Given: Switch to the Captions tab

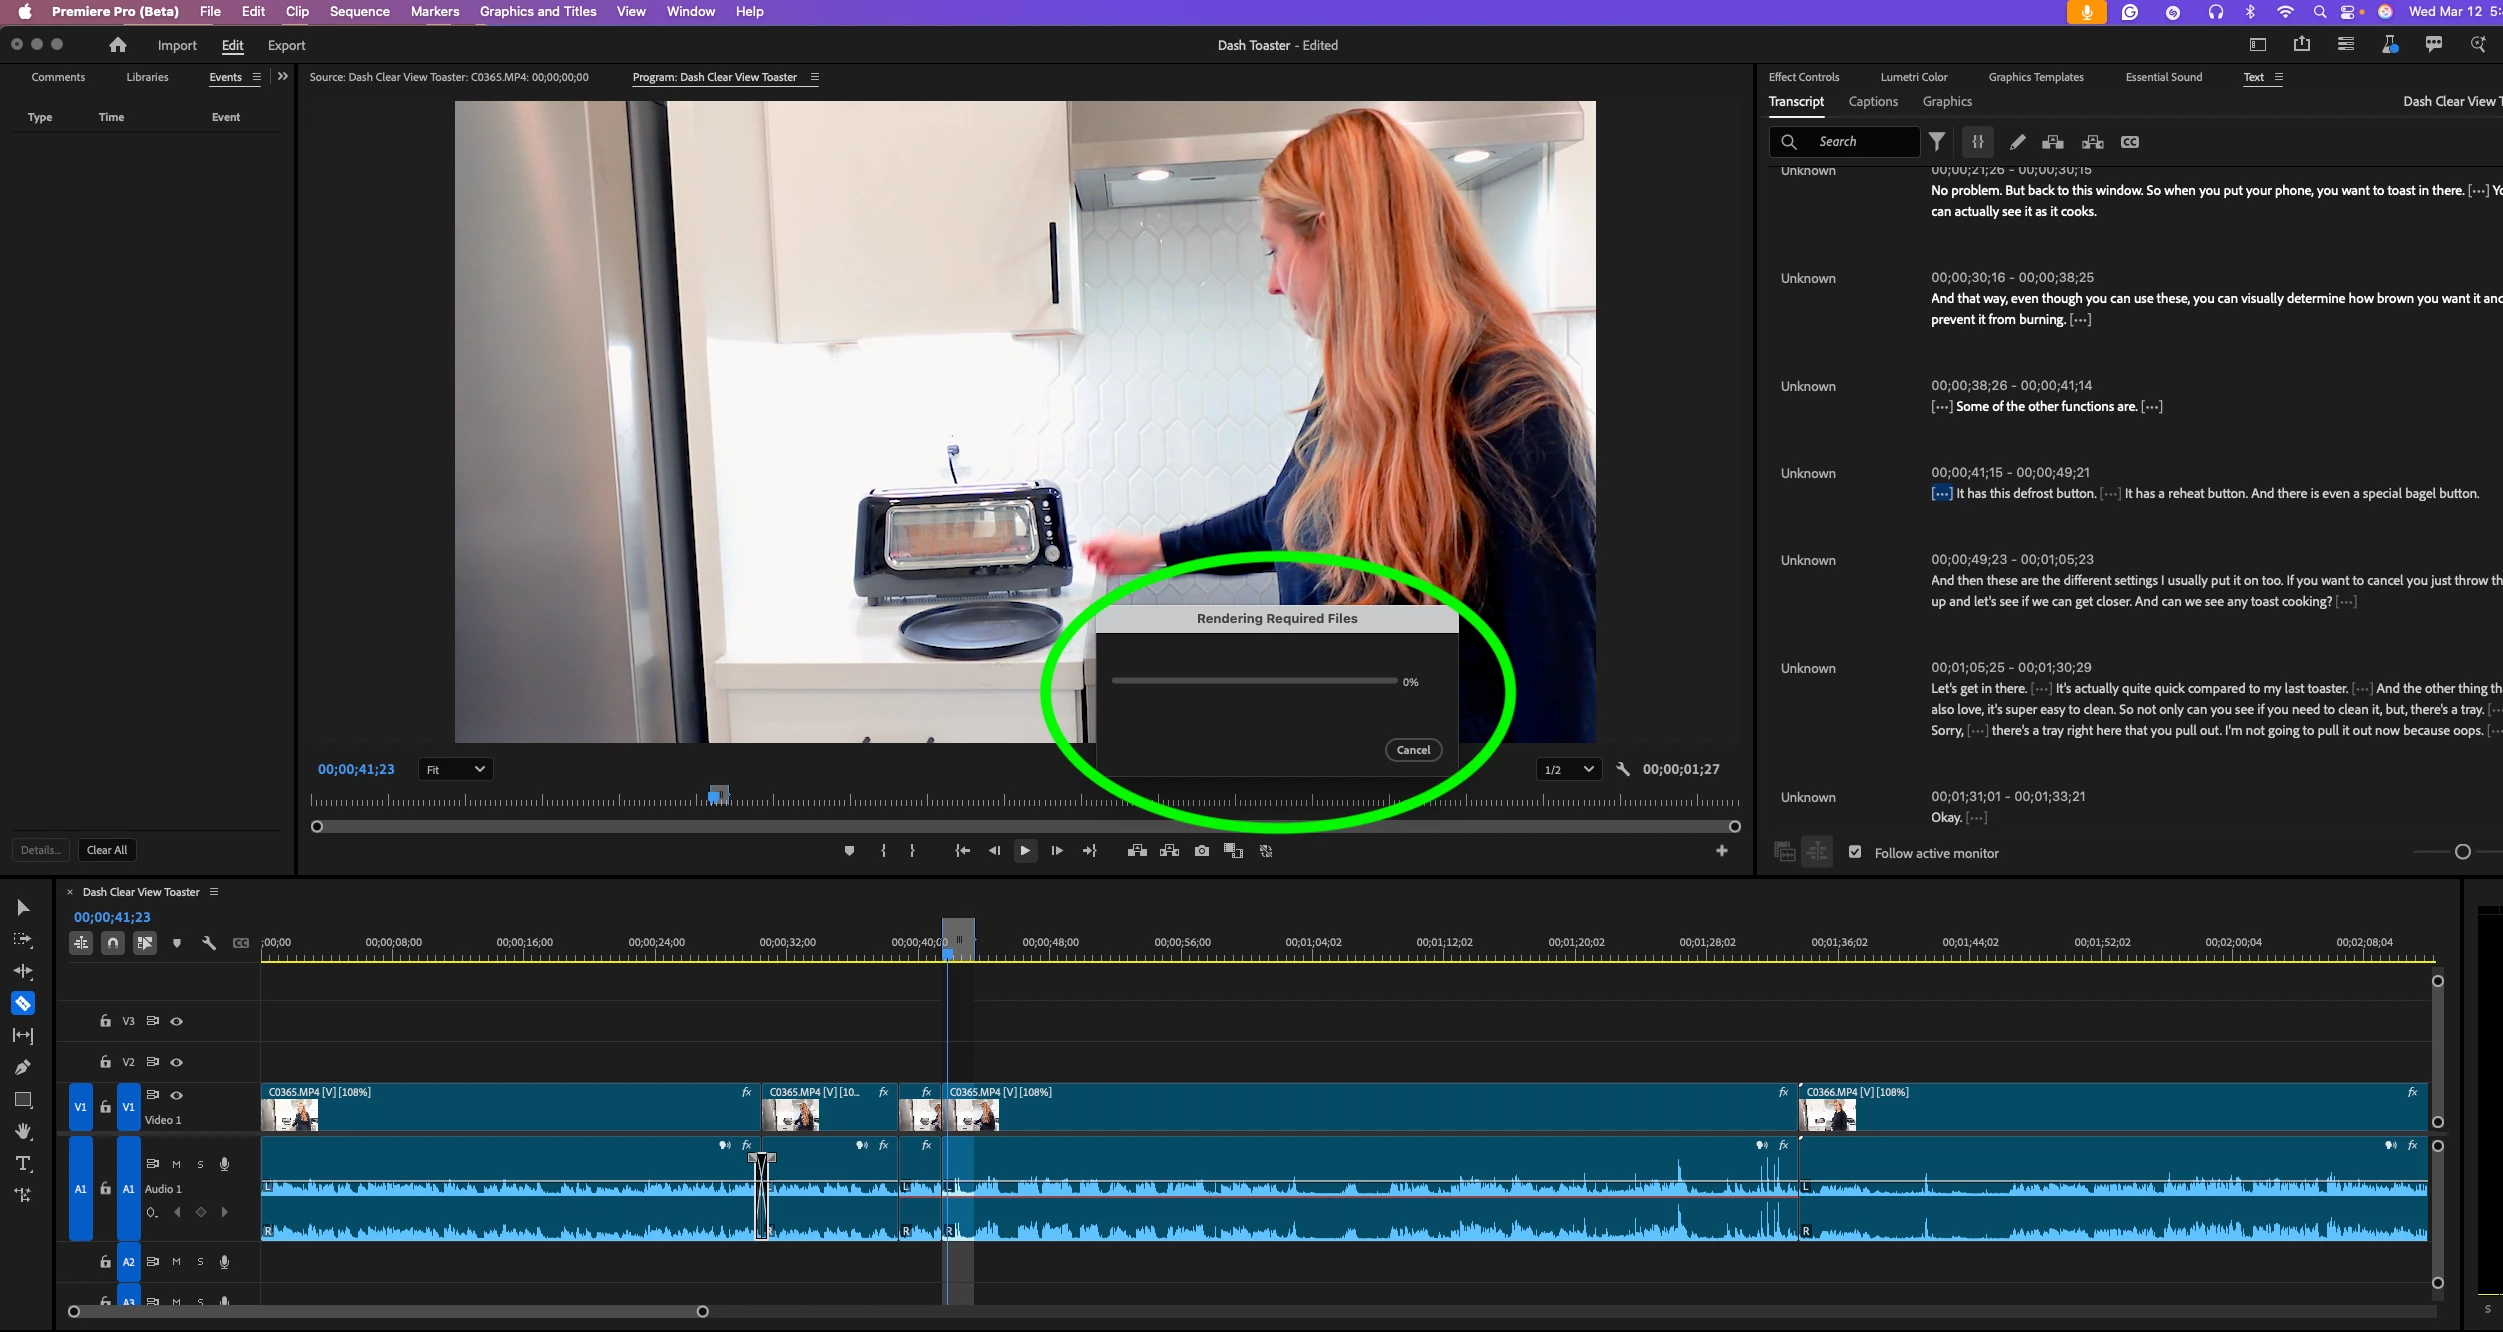Looking at the screenshot, I should click(1872, 102).
